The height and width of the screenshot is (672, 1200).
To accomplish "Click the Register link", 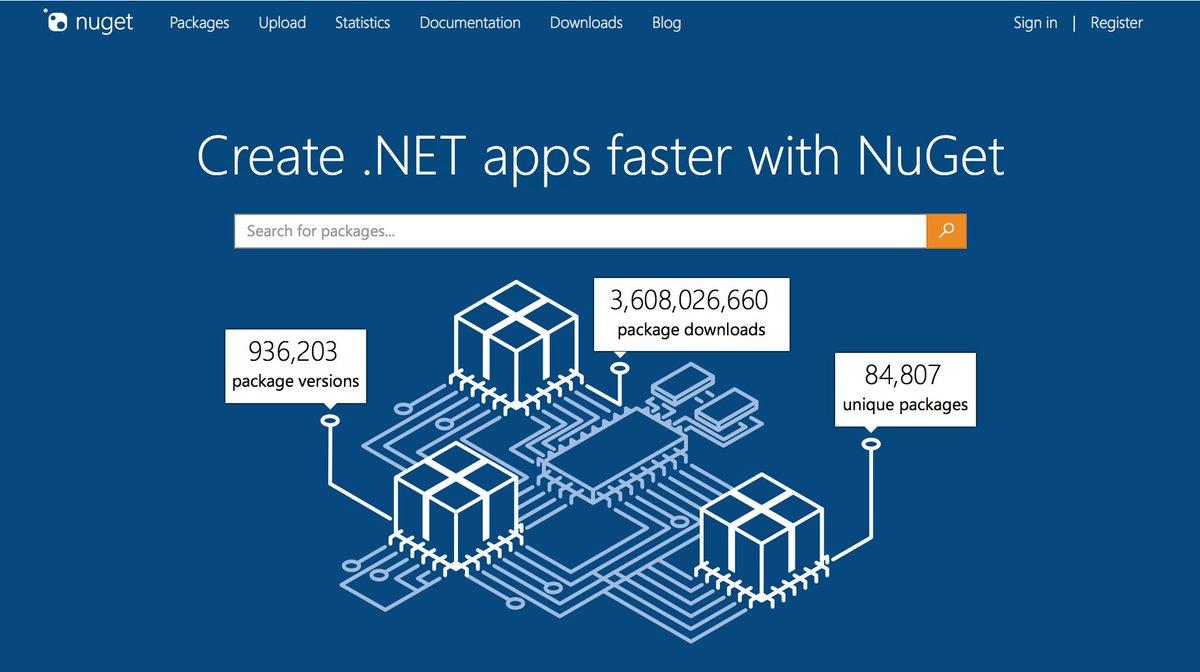I will (x=1116, y=22).
